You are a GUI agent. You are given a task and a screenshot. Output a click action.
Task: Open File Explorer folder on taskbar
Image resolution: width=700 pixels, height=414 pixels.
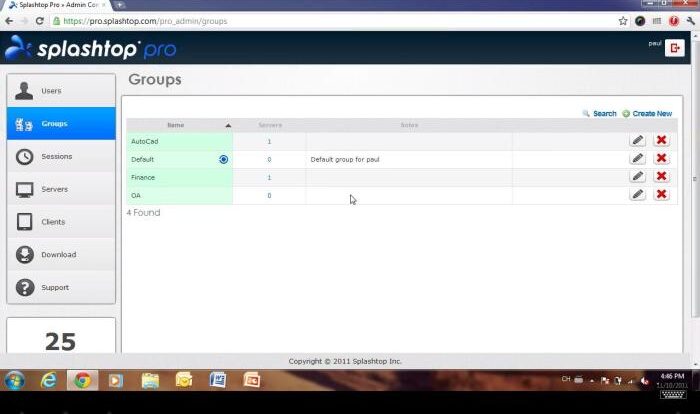150,381
